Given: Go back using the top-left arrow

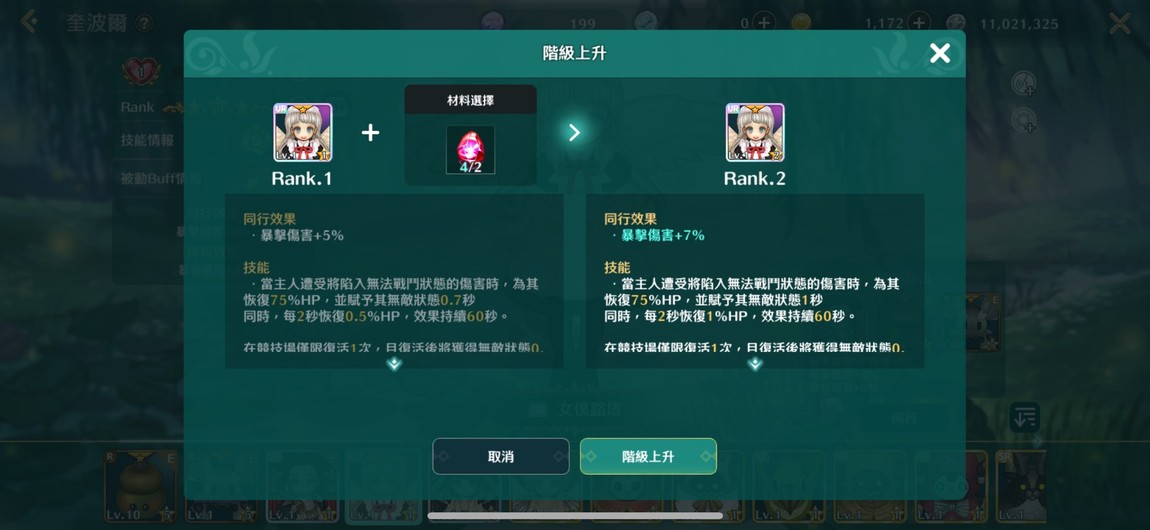Looking at the screenshot, I should pos(29,22).
